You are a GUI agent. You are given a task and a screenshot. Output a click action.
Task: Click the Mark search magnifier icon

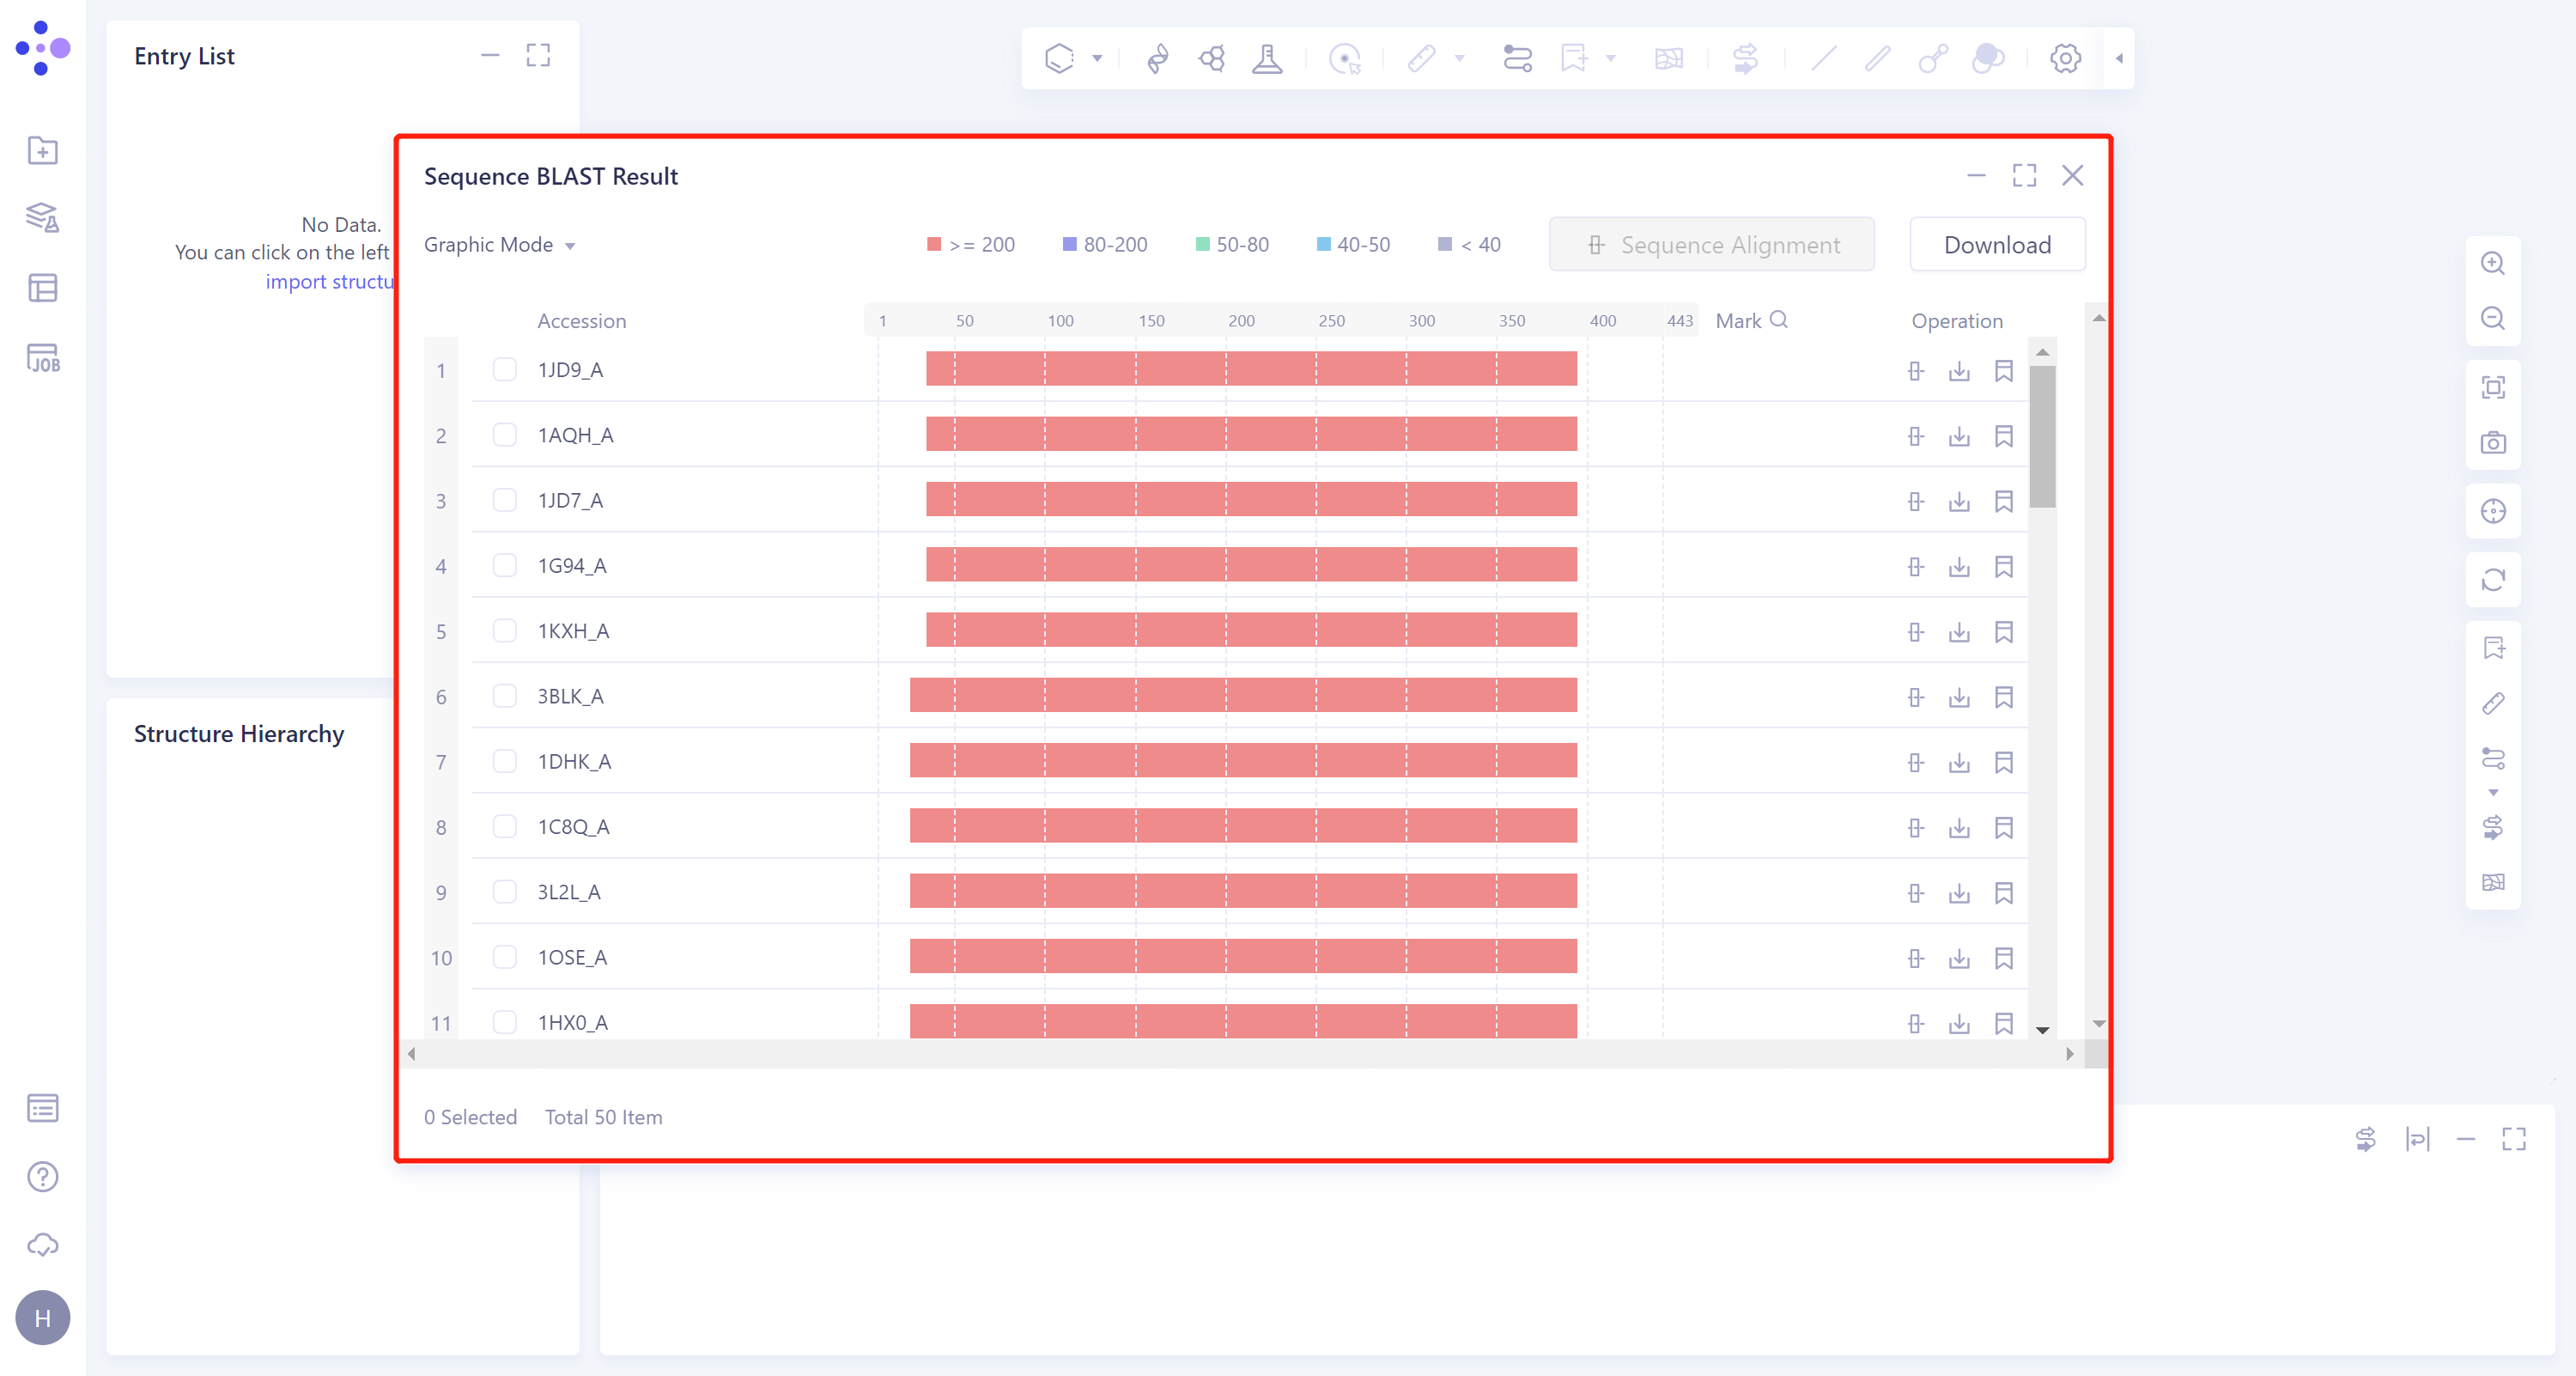click(x=1779, y=320)
